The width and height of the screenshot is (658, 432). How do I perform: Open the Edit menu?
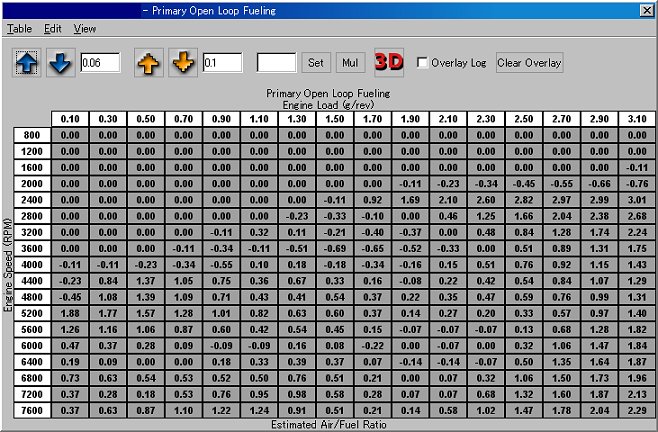[52, 29]
